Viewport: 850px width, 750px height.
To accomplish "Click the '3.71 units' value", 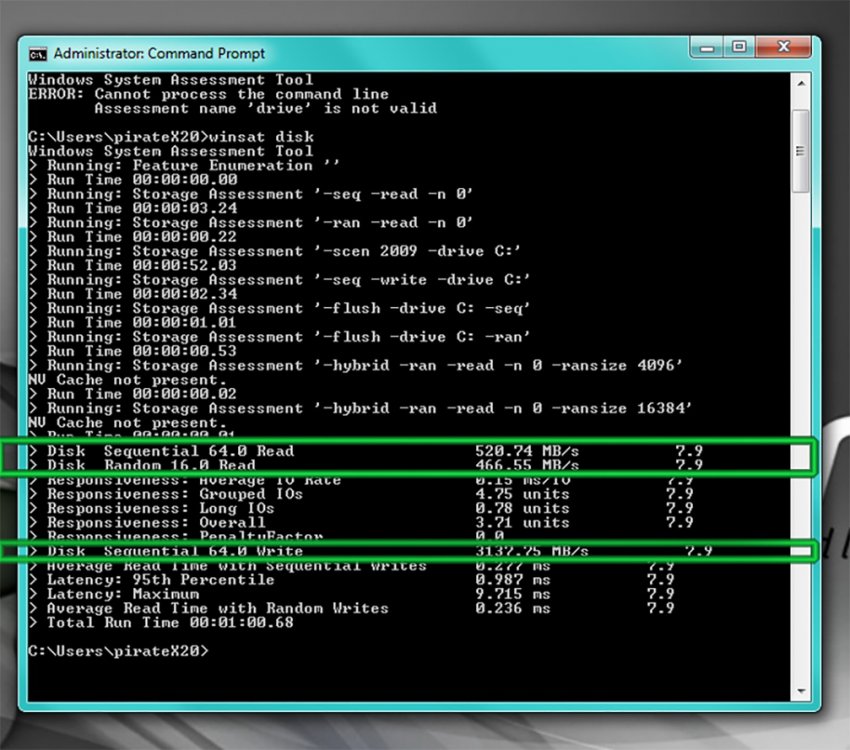I will pos(523,522).
